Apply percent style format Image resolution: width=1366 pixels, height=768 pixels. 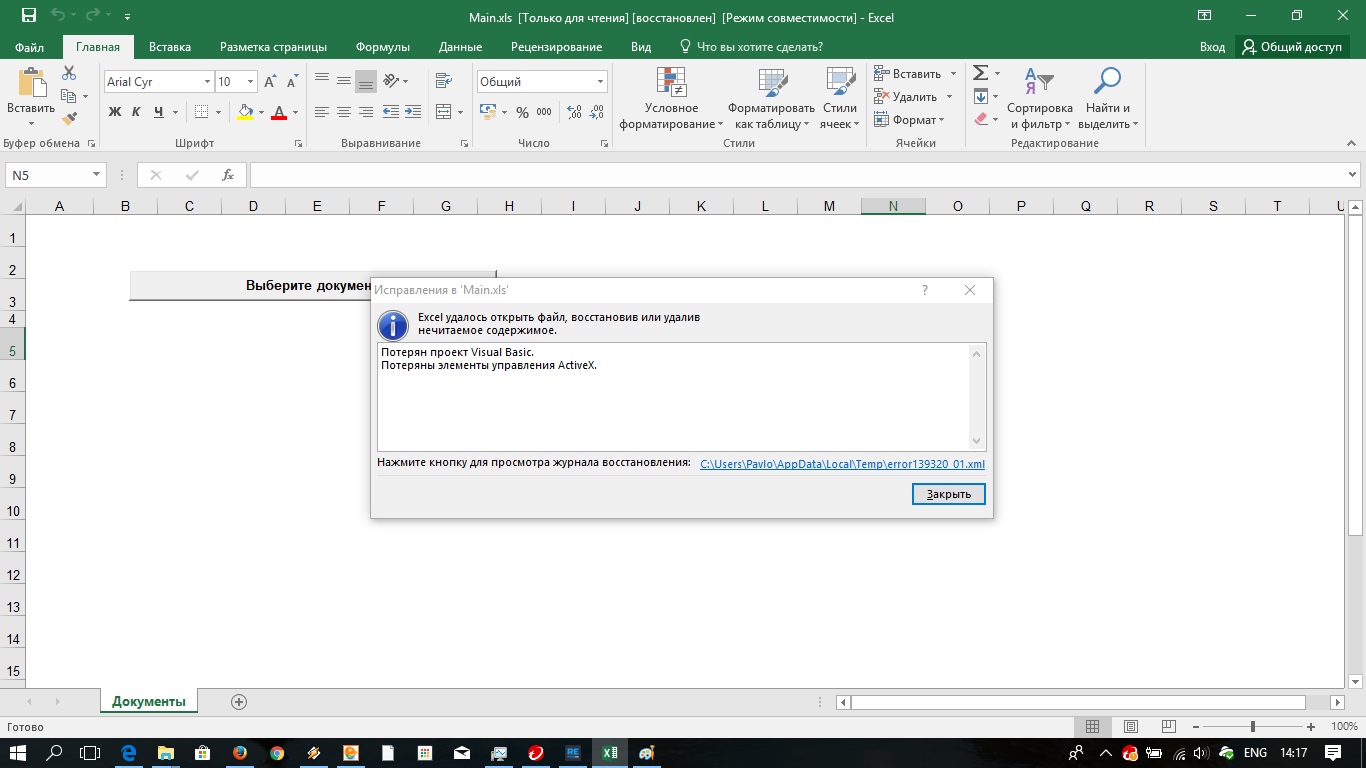522,112
